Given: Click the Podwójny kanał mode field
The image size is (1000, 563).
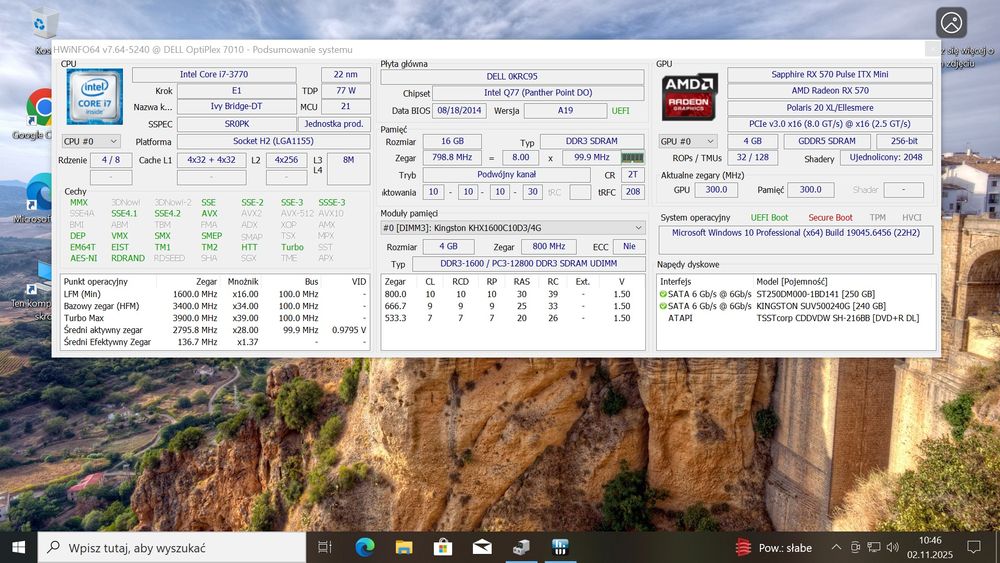Looking at the screenshot, I should [x=506, y=175].
